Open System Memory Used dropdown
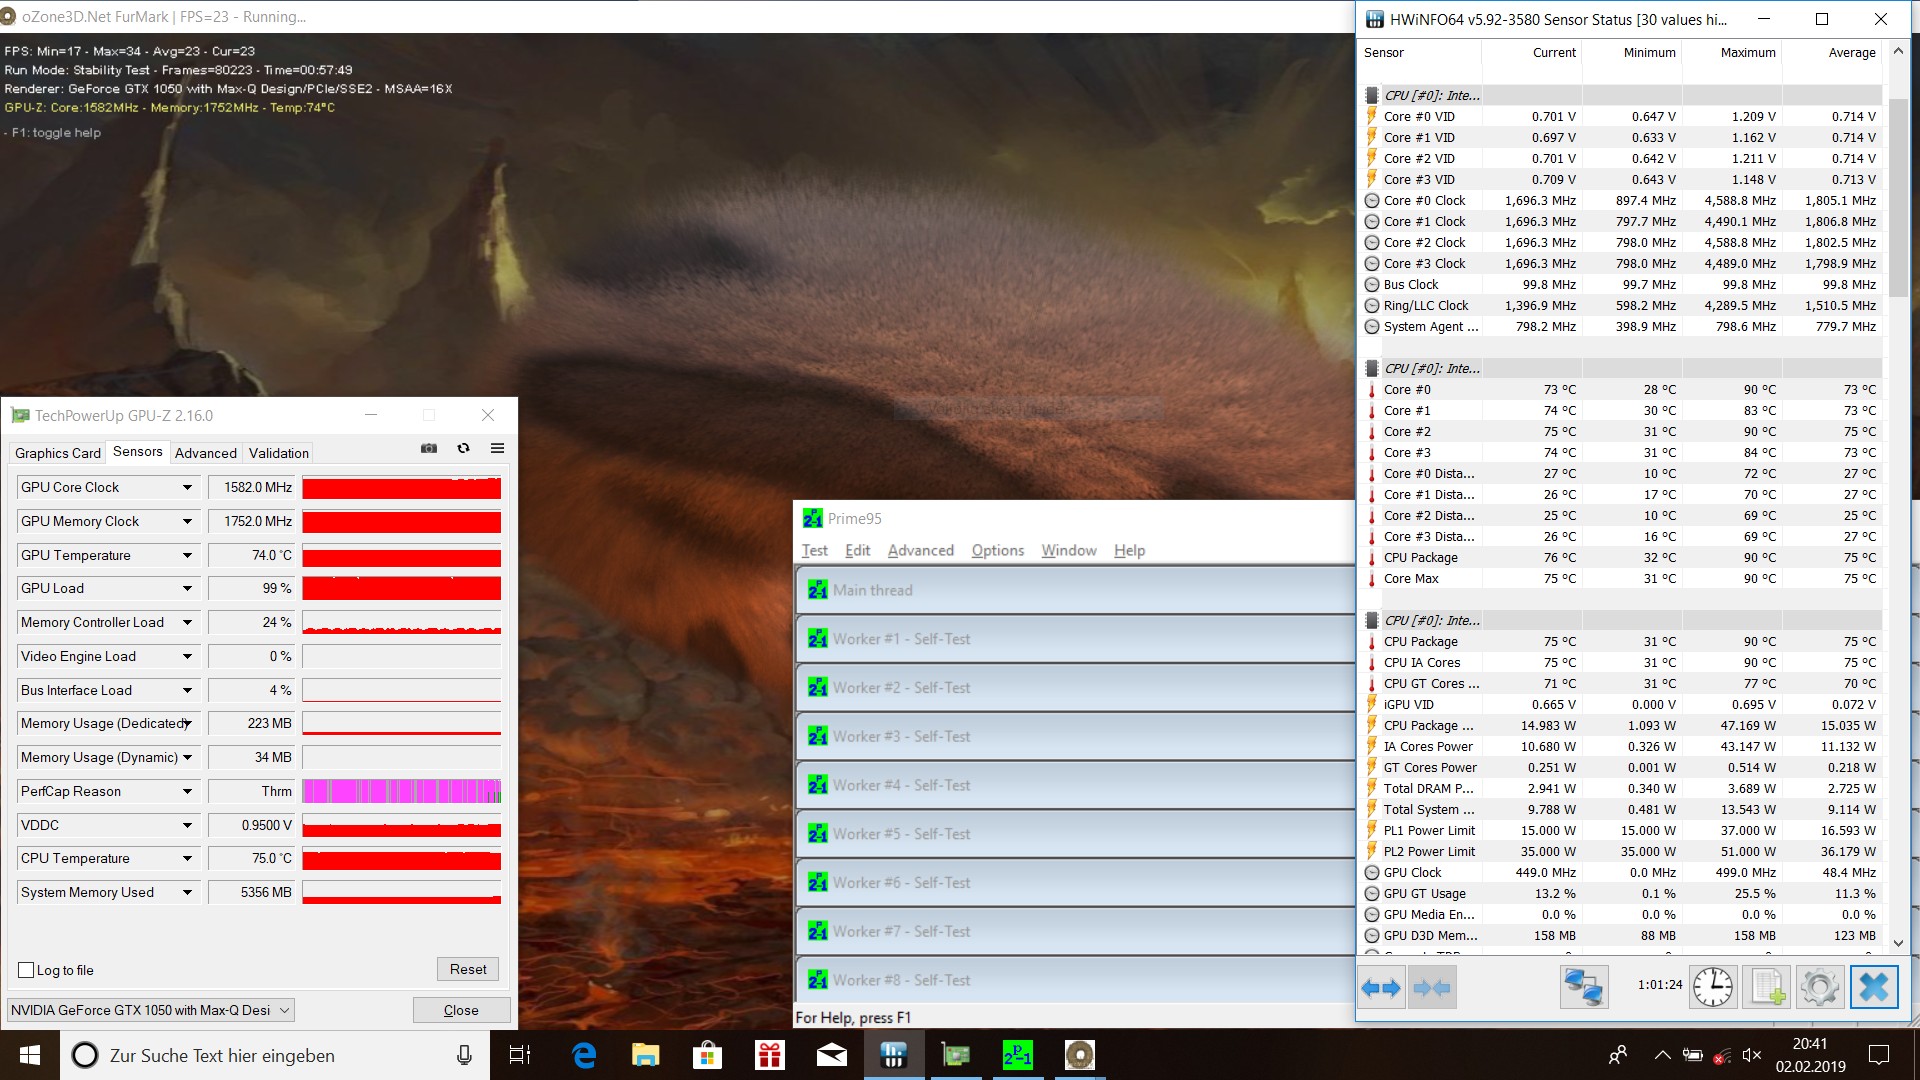Screen dimensions: 1920x1080 pyautogui.click(x=187, y=893)
